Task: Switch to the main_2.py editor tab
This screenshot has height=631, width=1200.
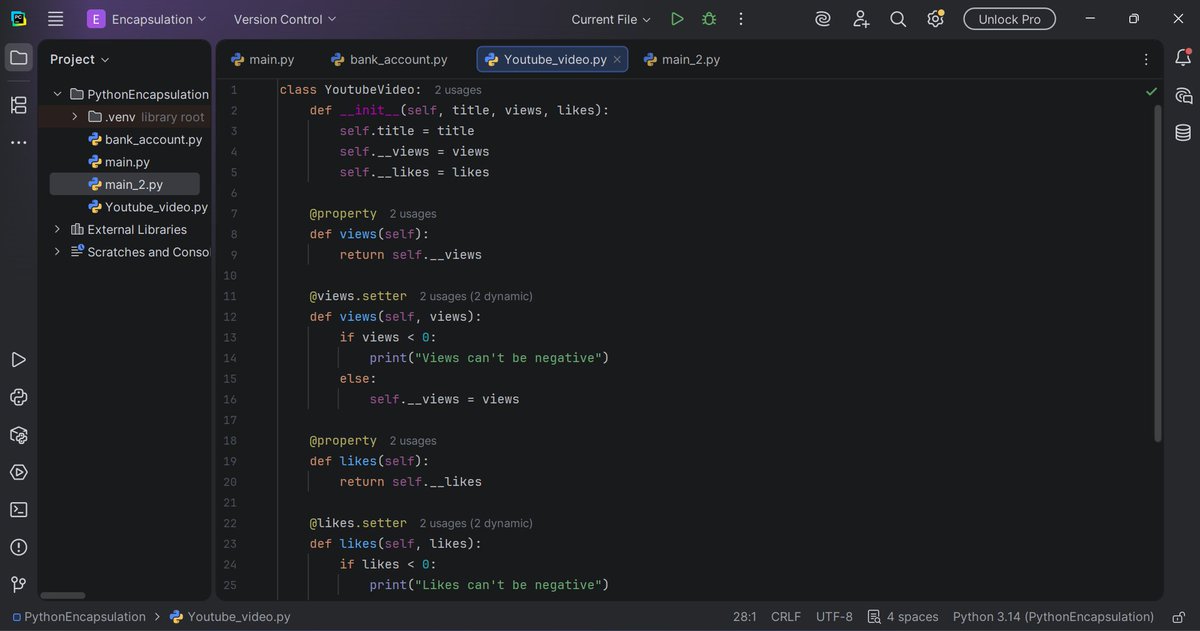Action: click(681, 59)
